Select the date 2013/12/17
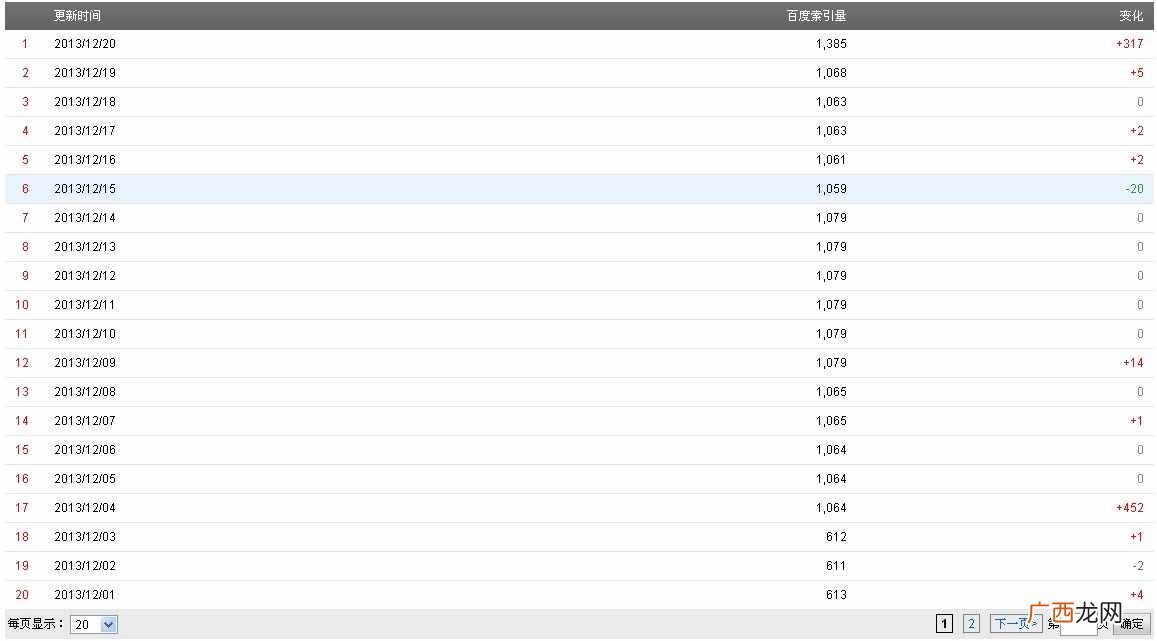The height and width of the screenshot is (641, 1157). click(85, 131)
